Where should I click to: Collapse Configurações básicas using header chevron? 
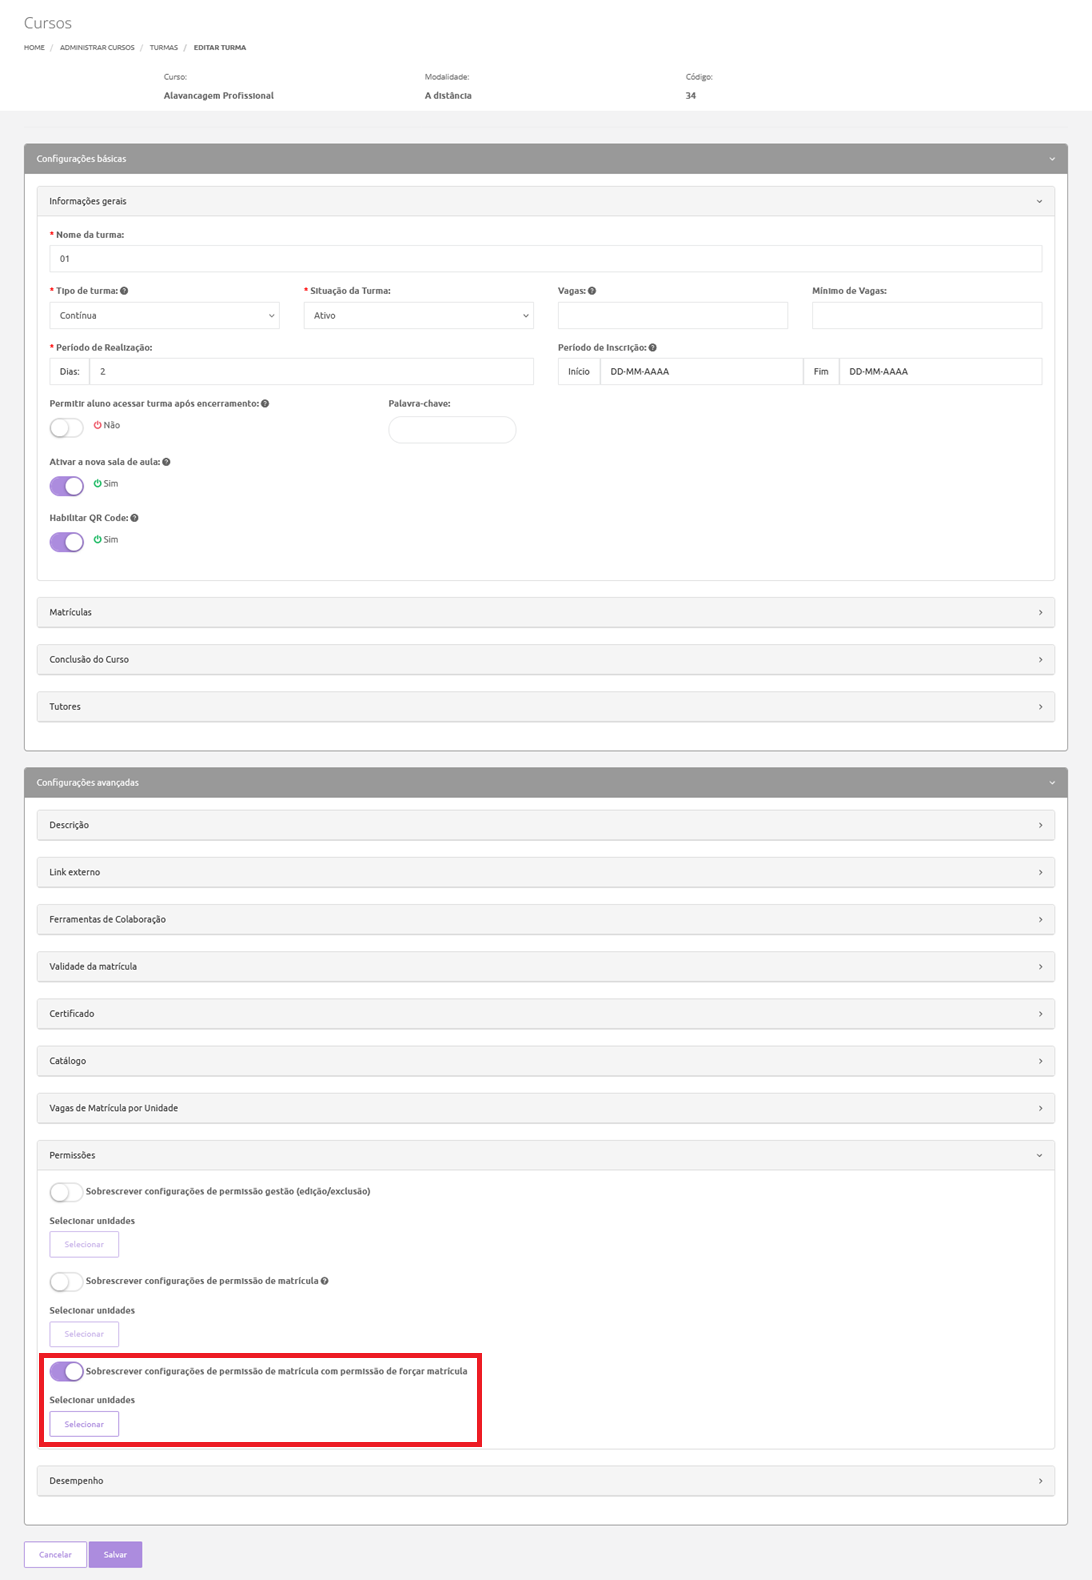coord(1052,159)
